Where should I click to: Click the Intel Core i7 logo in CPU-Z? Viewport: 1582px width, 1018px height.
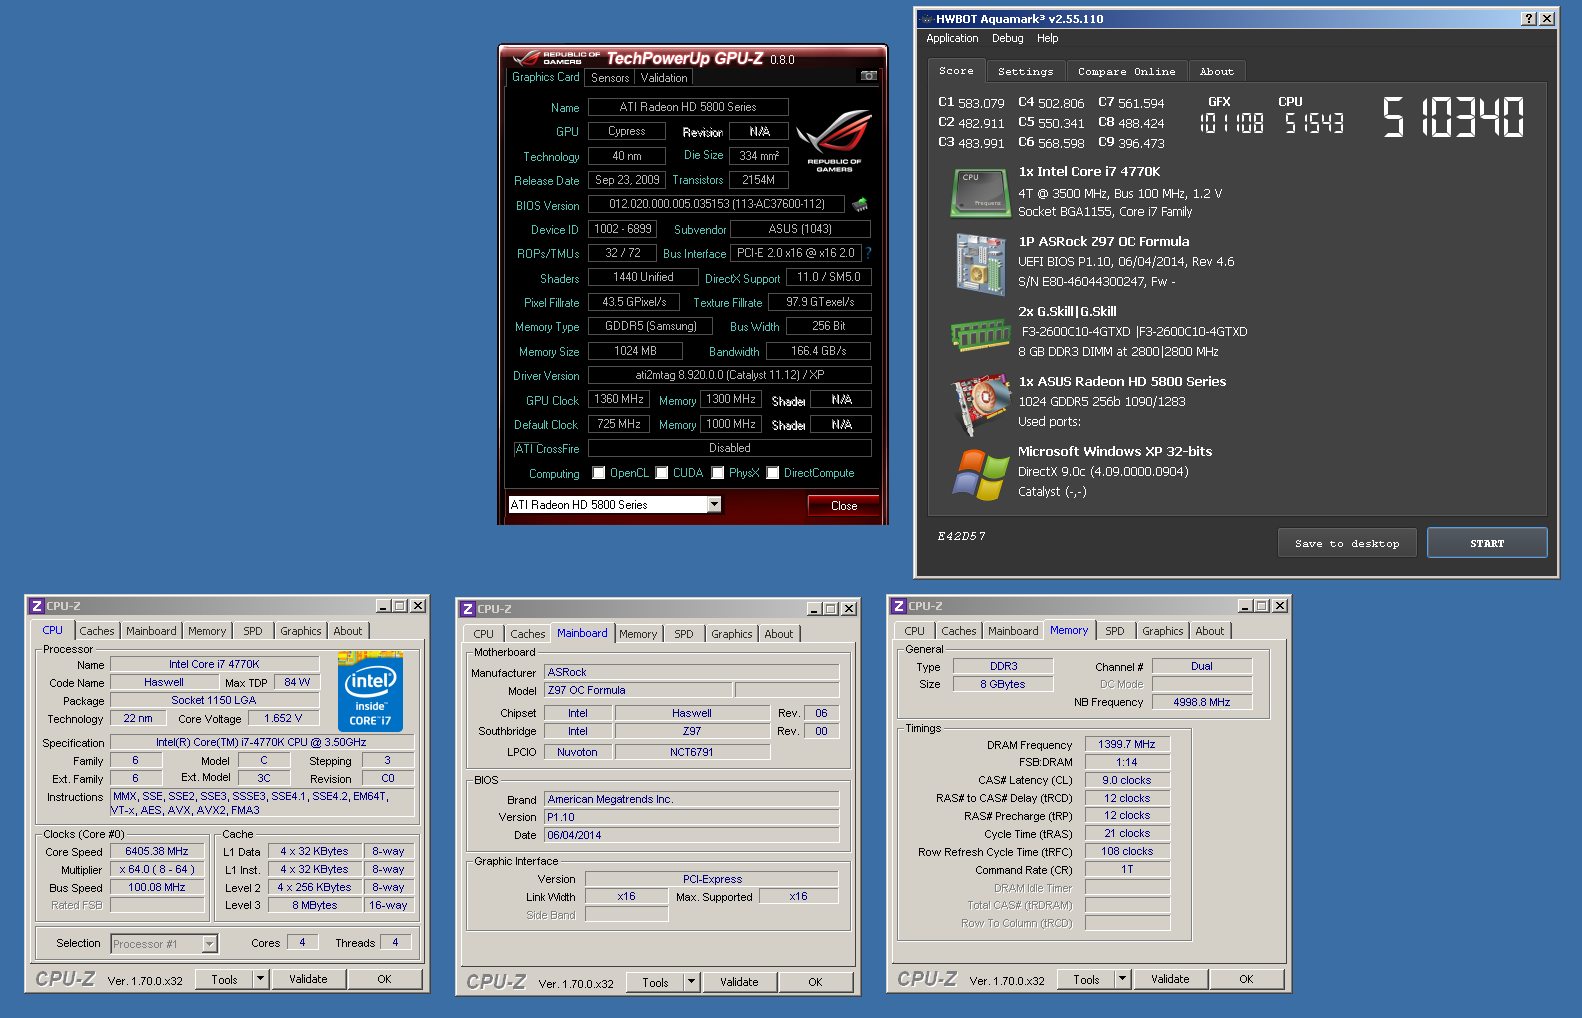click(370, 692)
